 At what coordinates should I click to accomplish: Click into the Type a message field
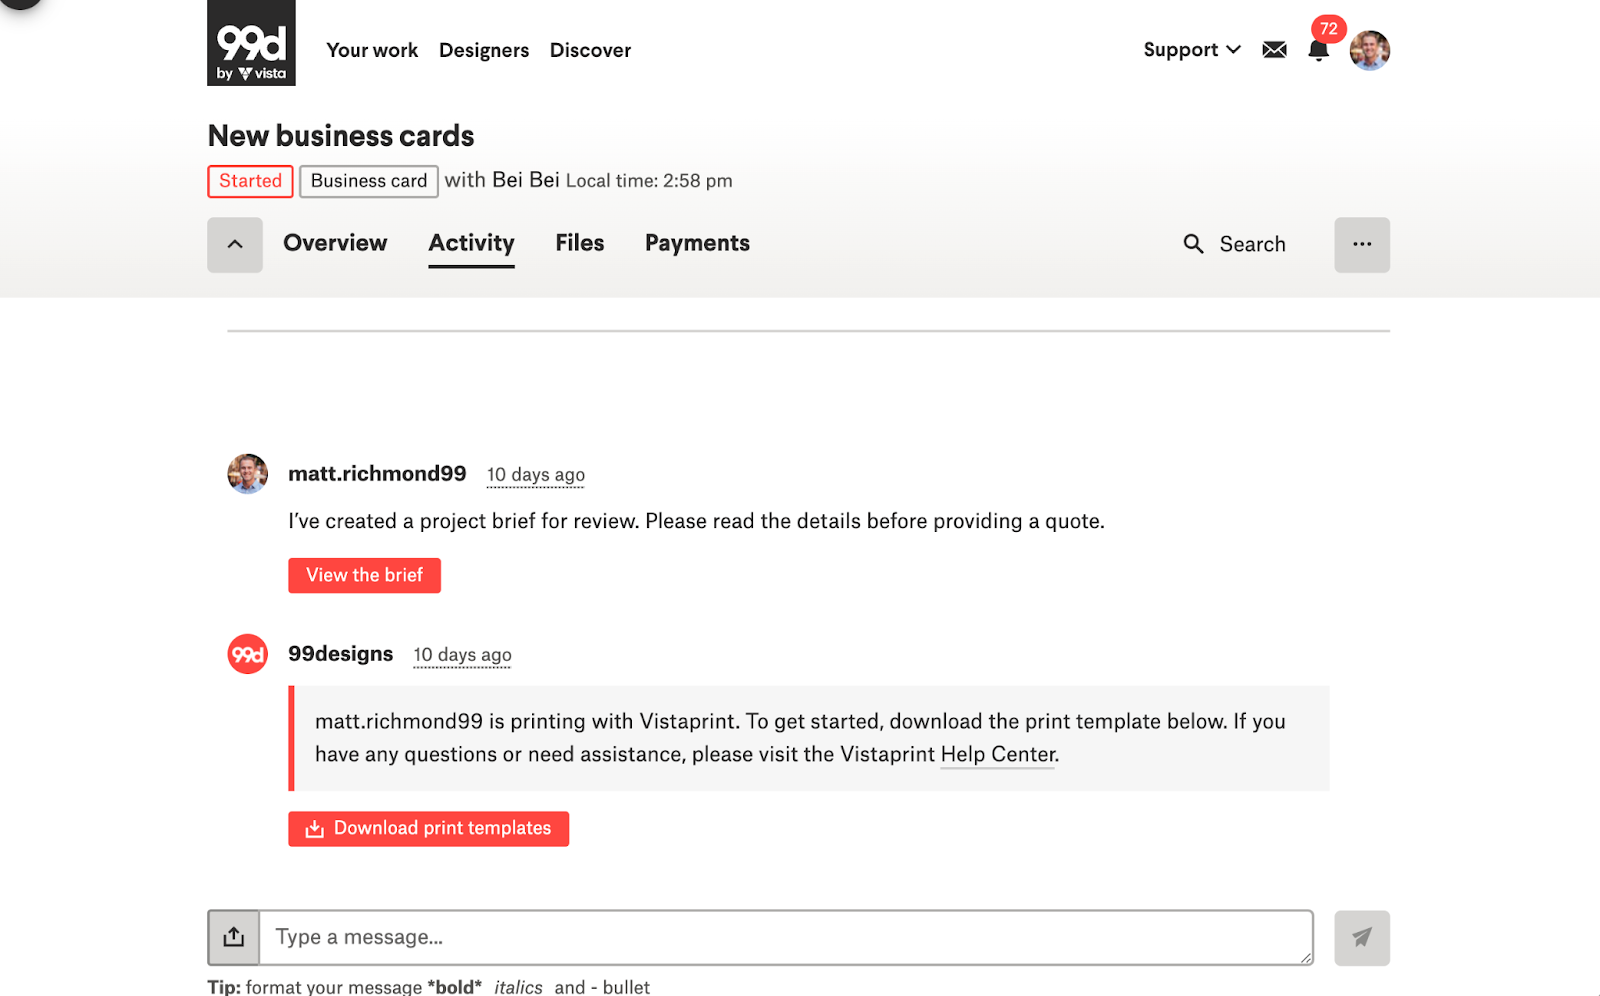point(785,937)
